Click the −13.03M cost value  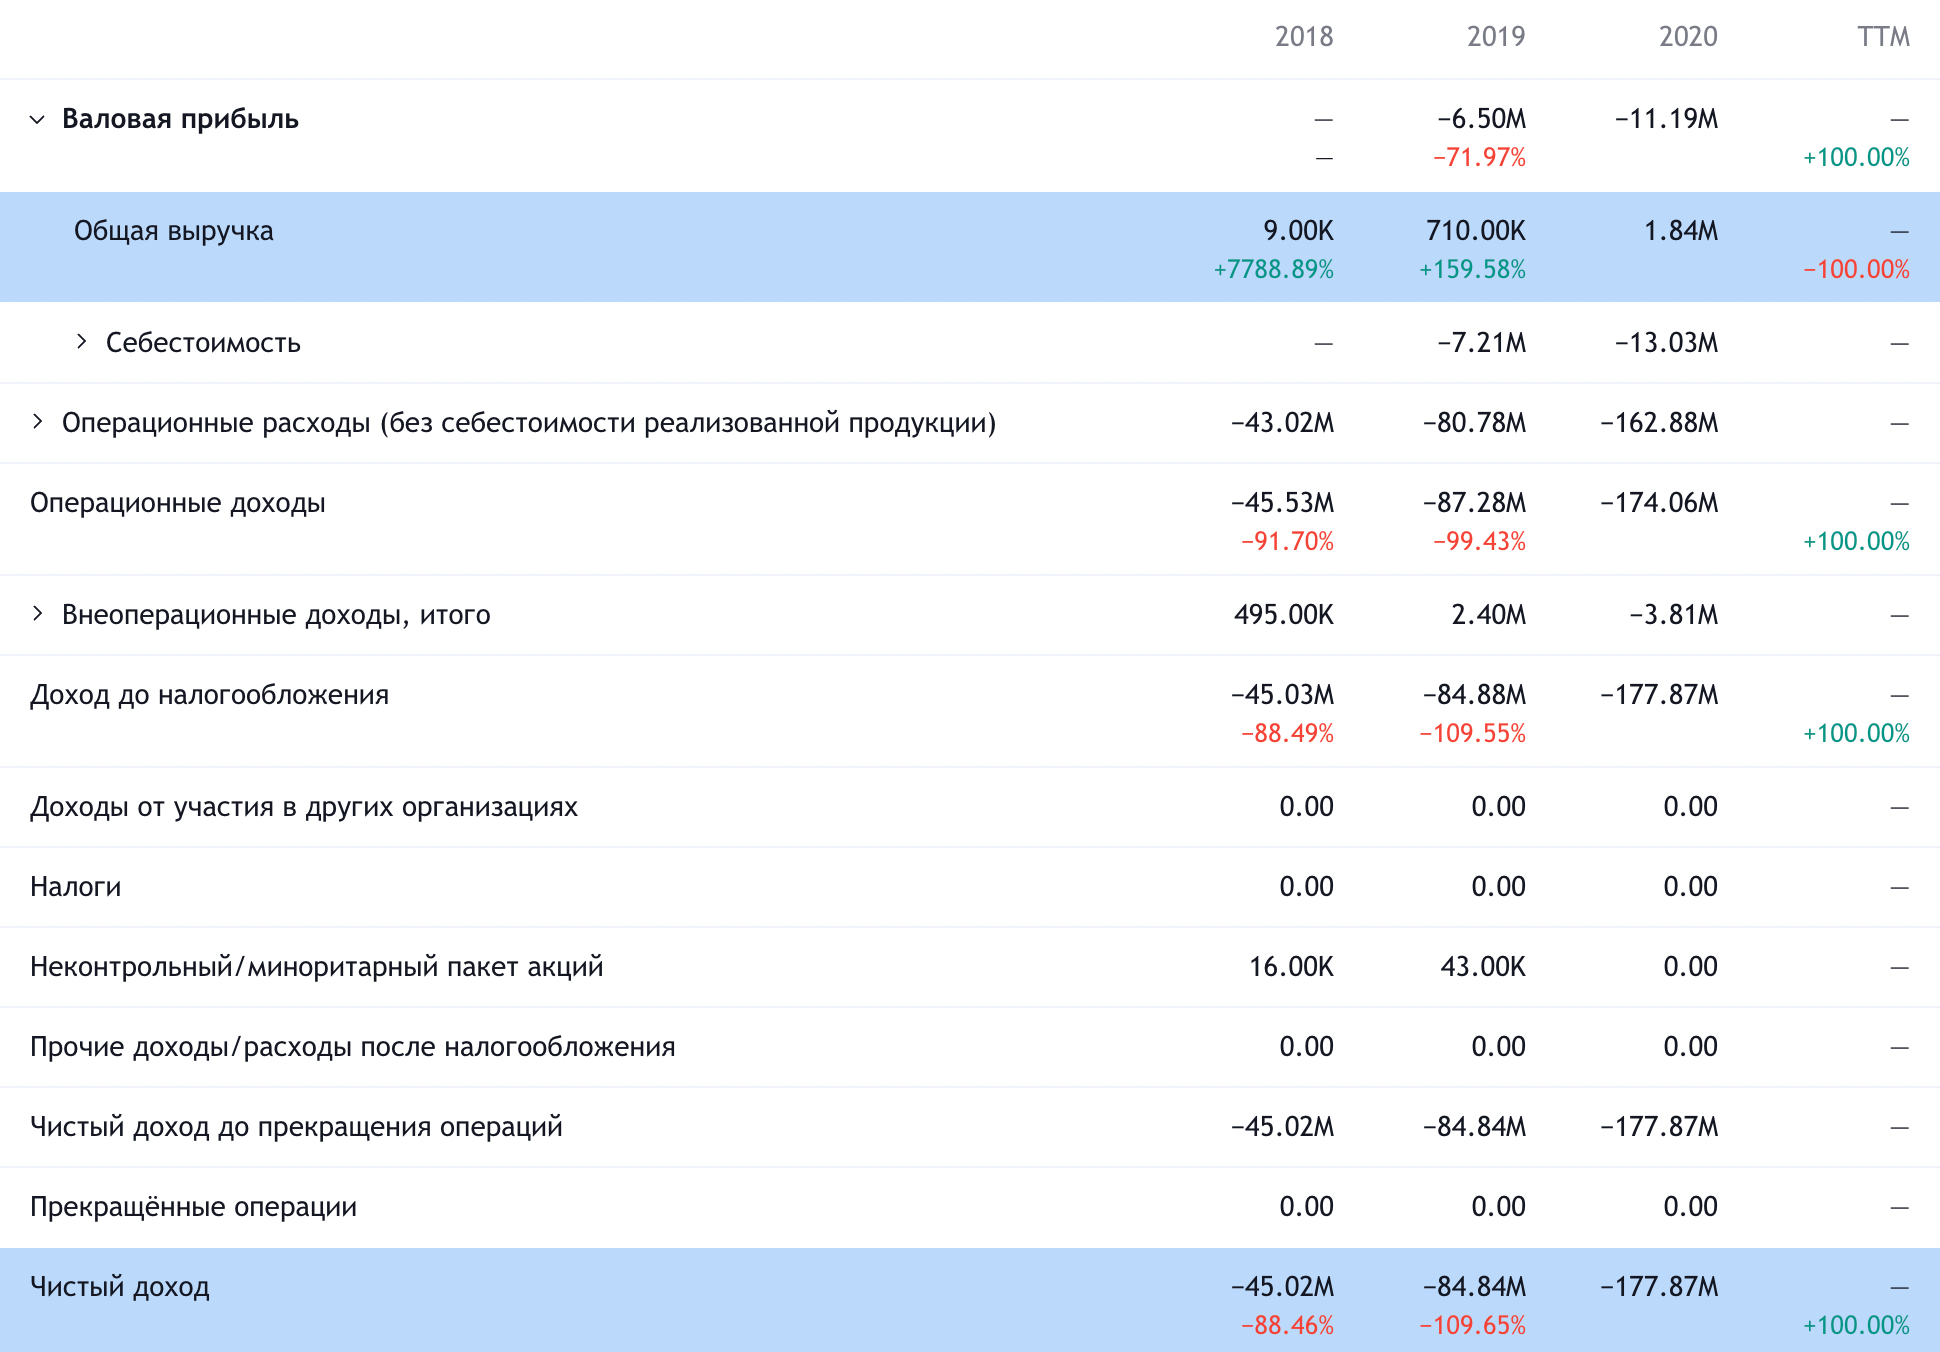(x=1667, y=343)
